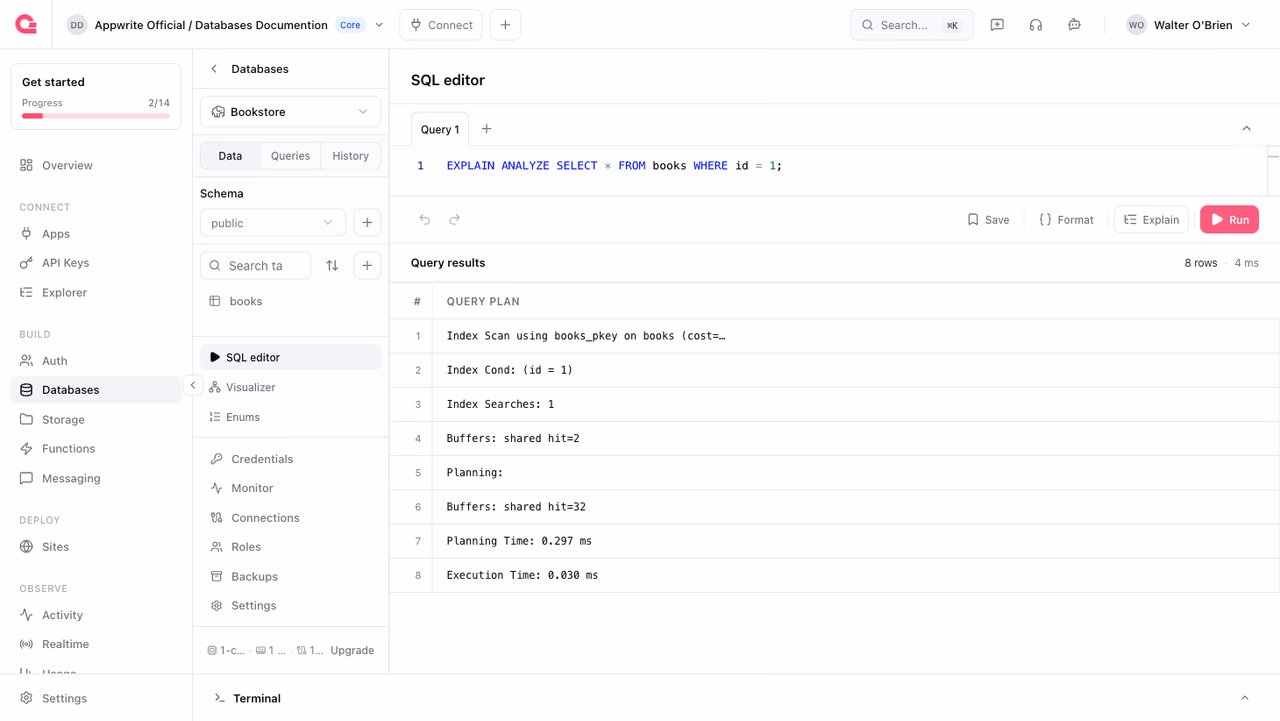Image resolution: width=1280 pixels, height=721 pixels.
Task: Open database Monitor
Action: pyautogui.click(x=290, y=488)
